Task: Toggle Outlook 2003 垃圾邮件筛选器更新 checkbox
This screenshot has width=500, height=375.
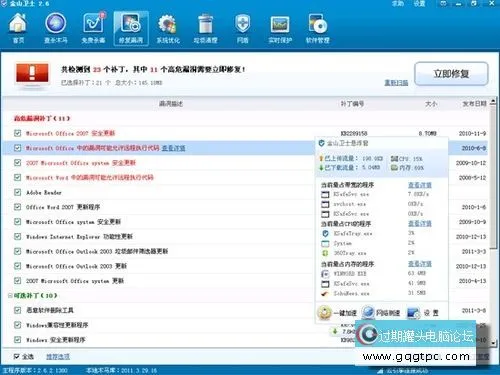Action: point(17,251)
